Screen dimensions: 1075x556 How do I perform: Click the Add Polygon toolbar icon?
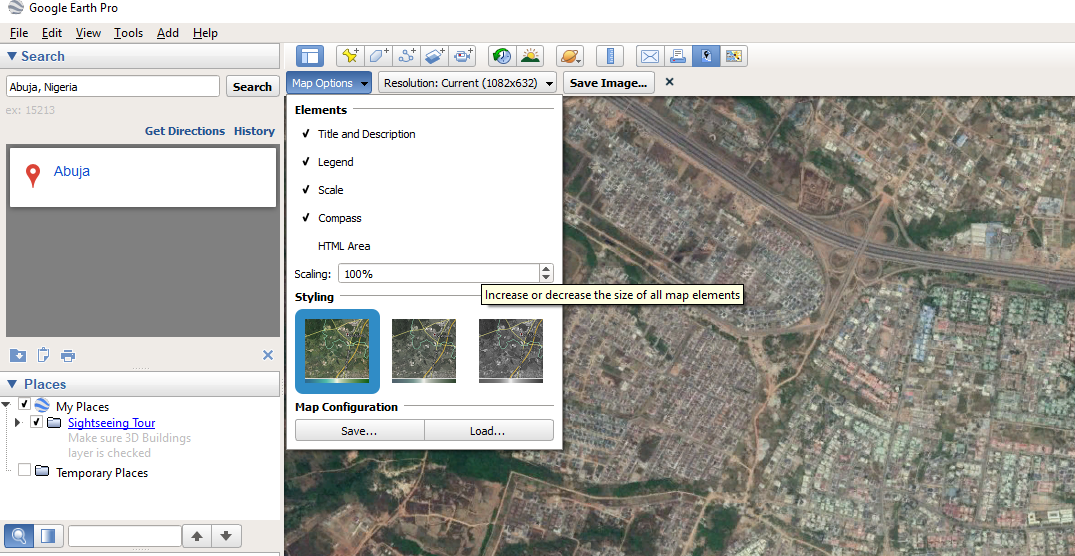pyautogui.click(x=378, y=56)
